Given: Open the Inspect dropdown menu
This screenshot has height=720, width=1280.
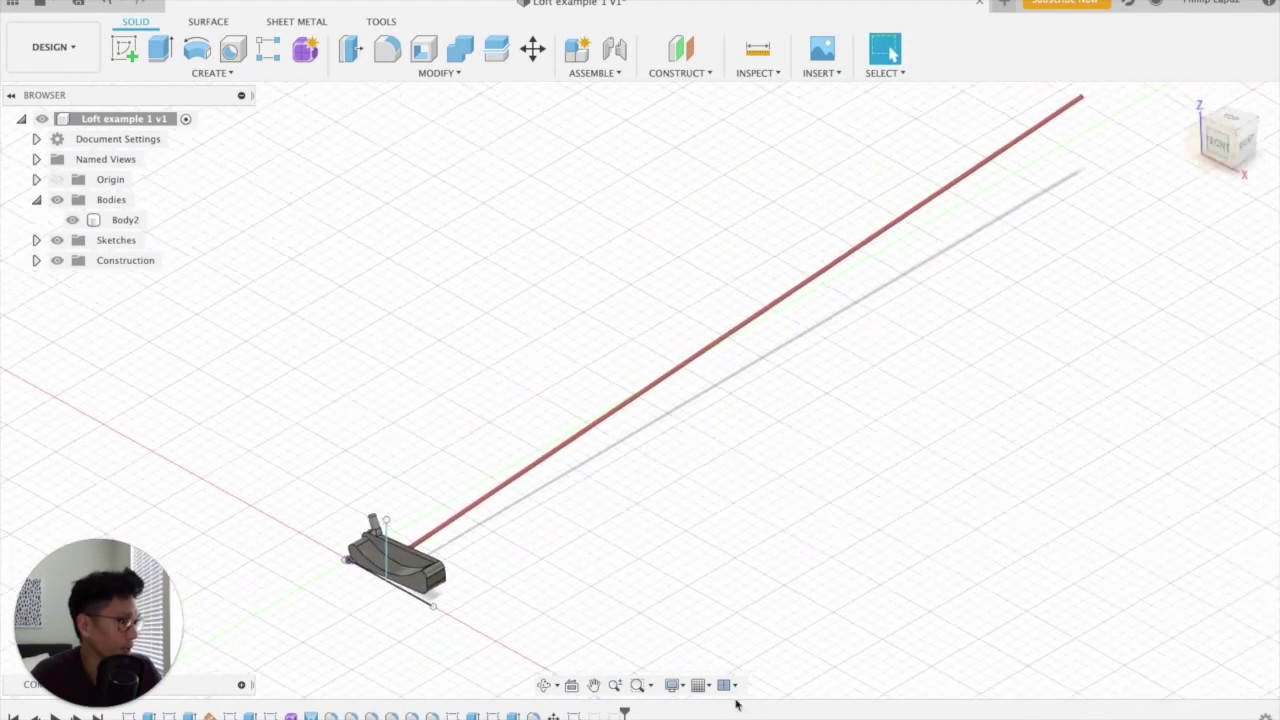Looking at the screenshot, I should (x=758, y=73).
